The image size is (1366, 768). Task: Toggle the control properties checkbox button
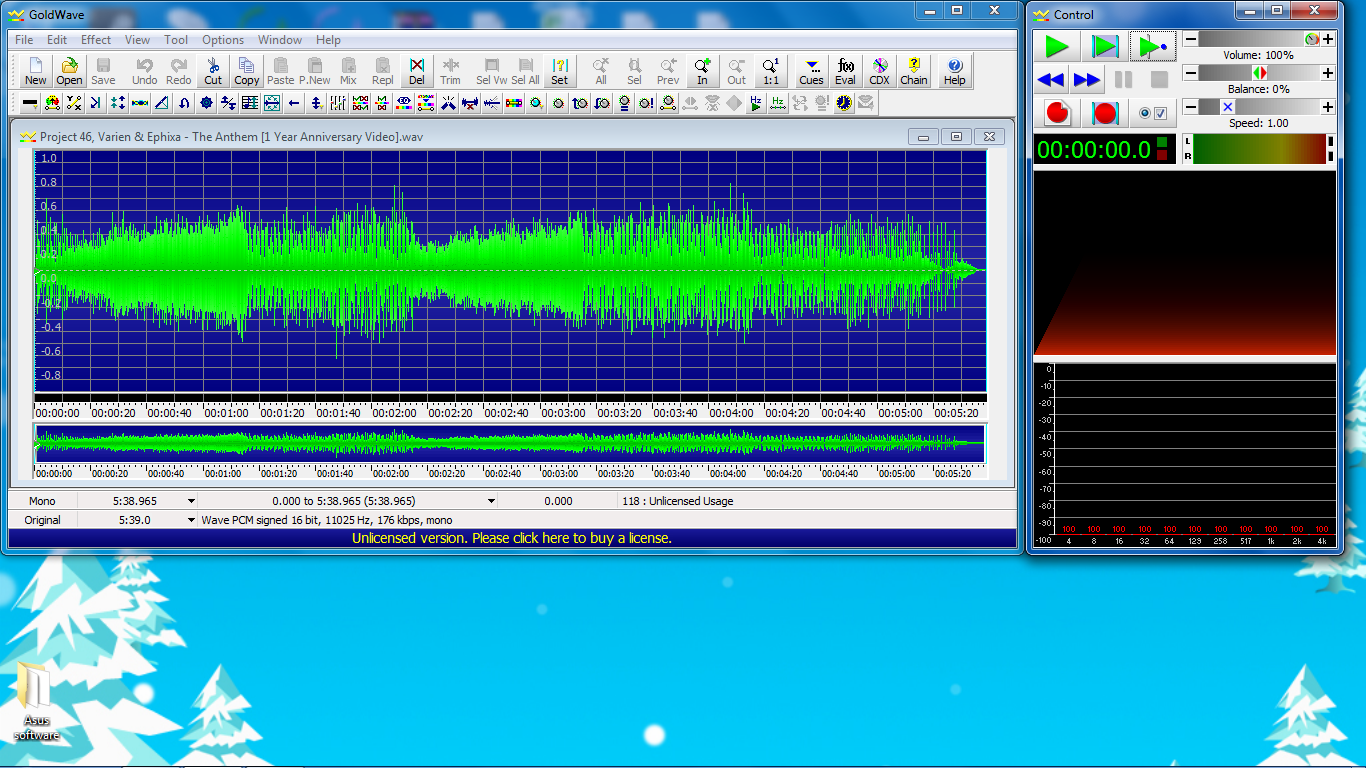[x=1153, y=113]
